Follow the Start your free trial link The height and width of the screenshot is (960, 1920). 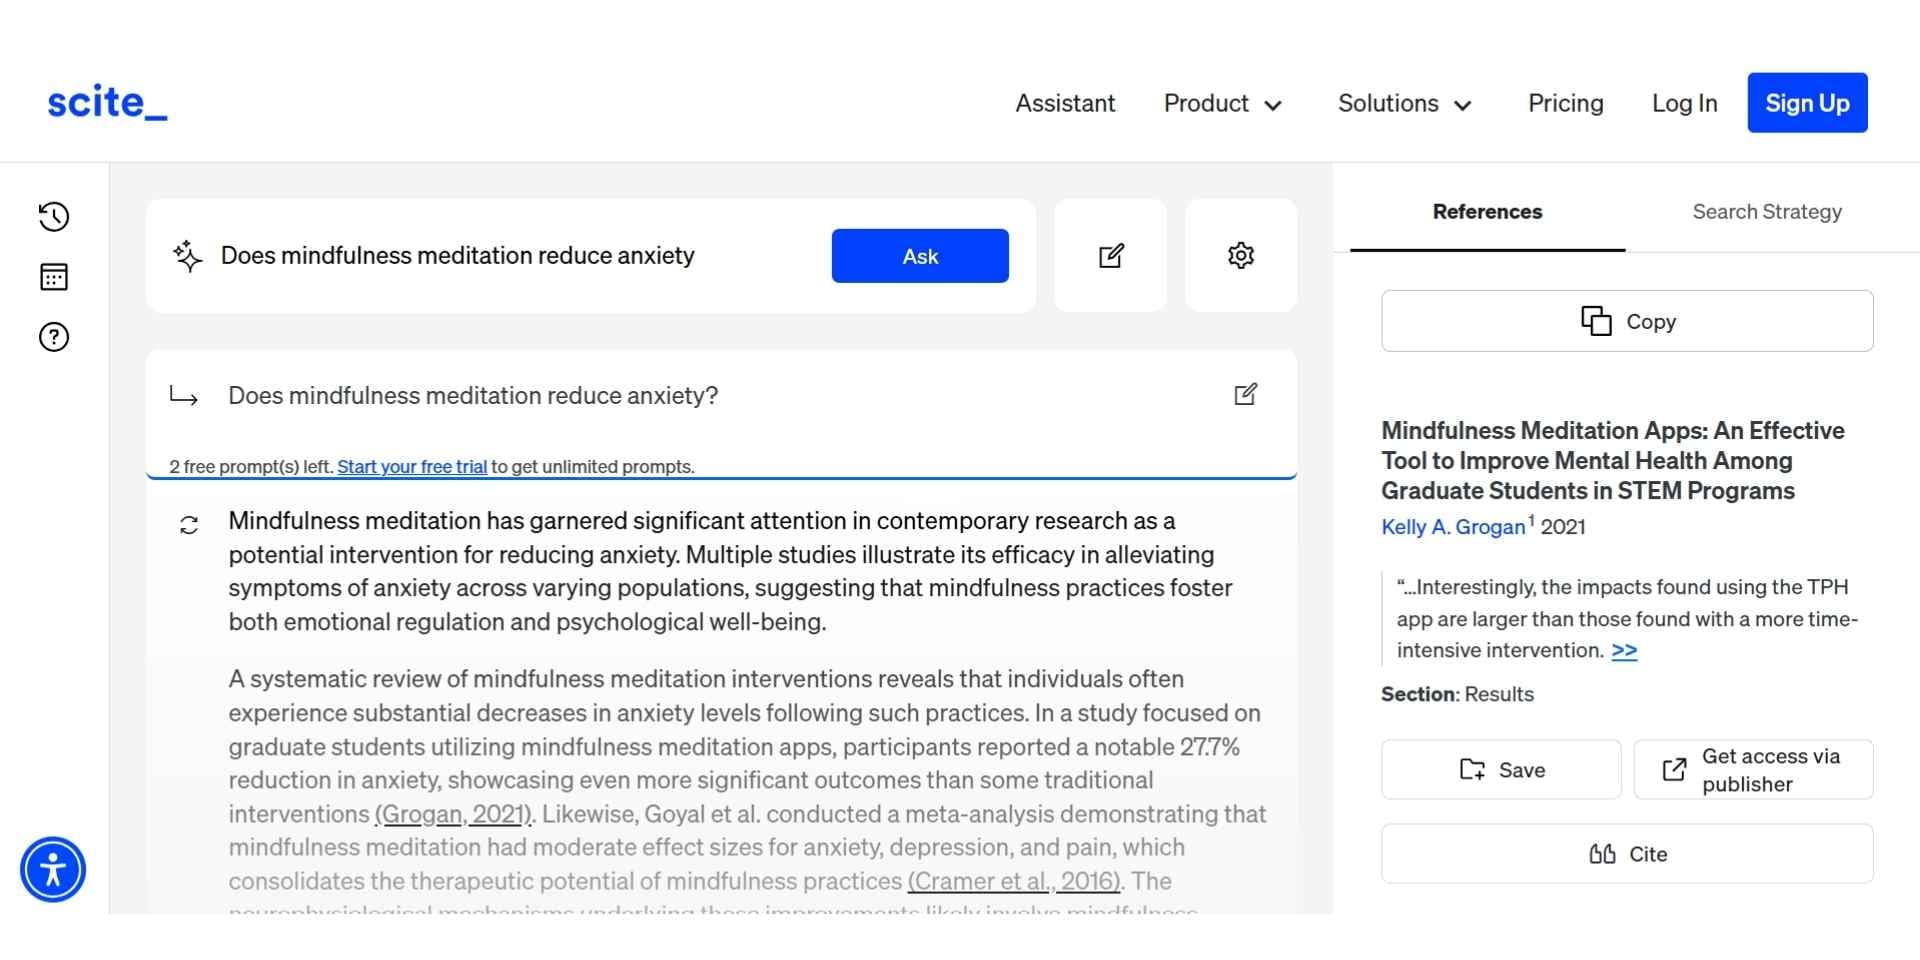(x=412, y=467)
